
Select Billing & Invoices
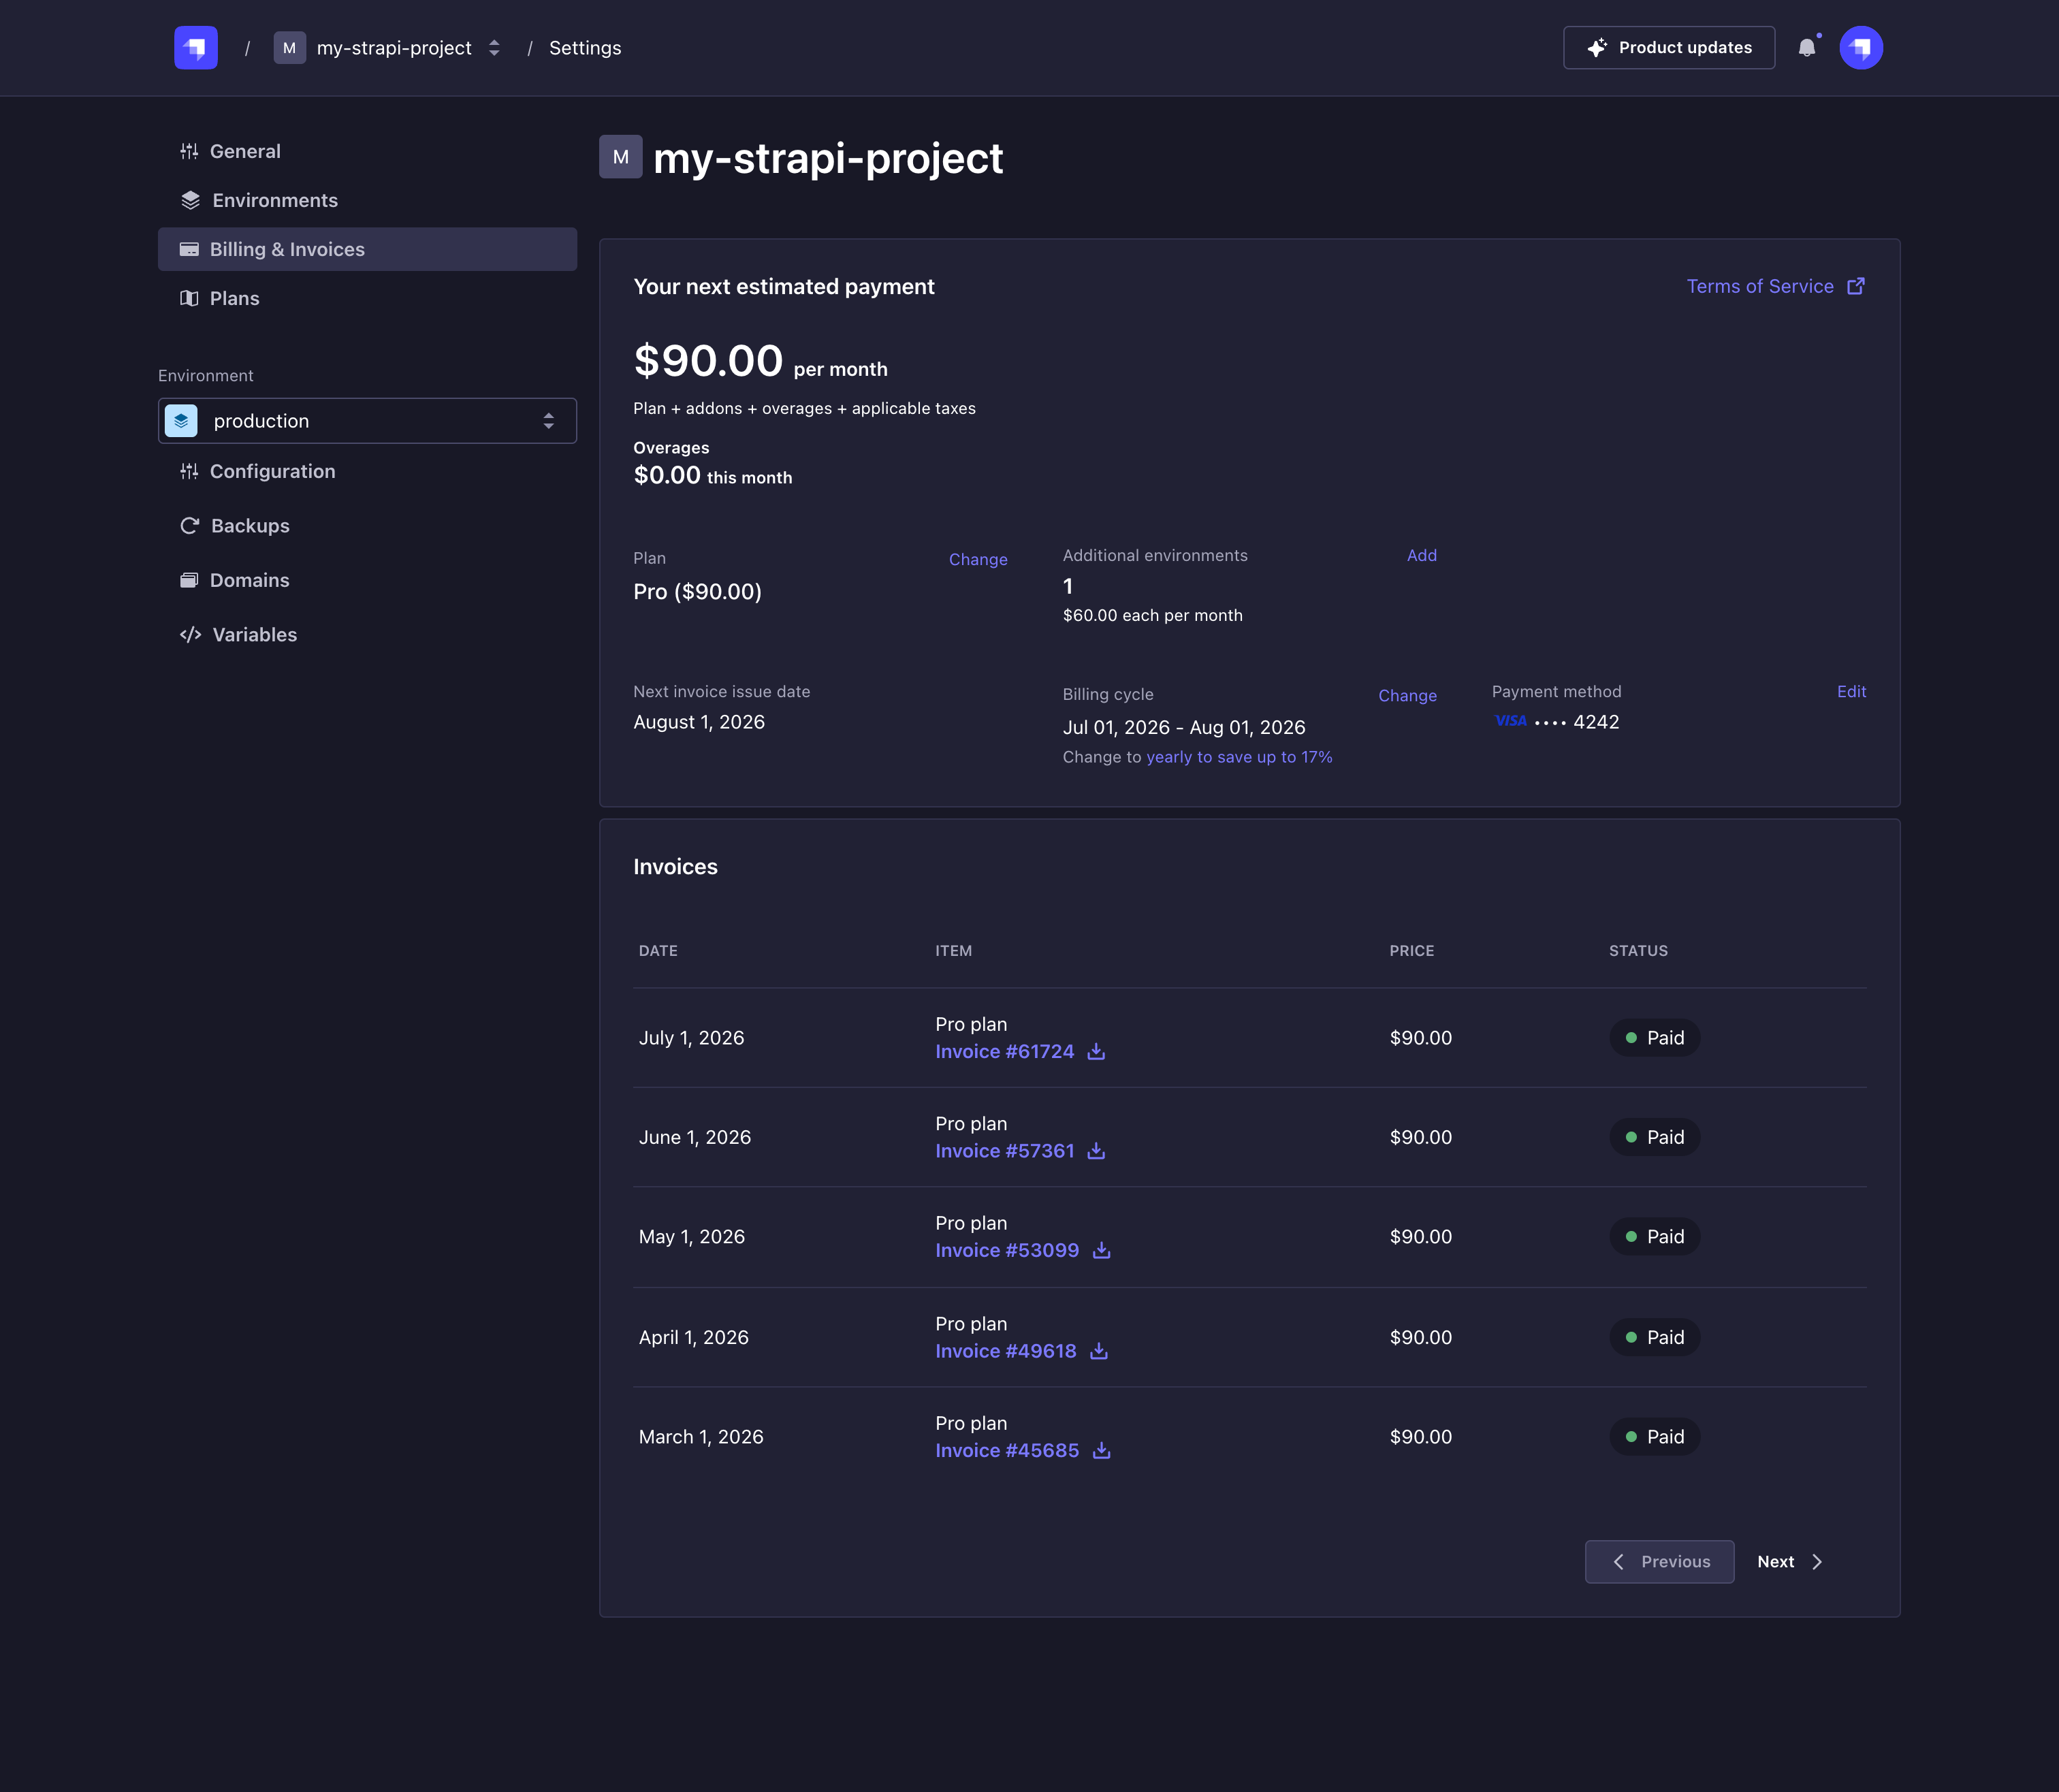(x=367, y=249)
